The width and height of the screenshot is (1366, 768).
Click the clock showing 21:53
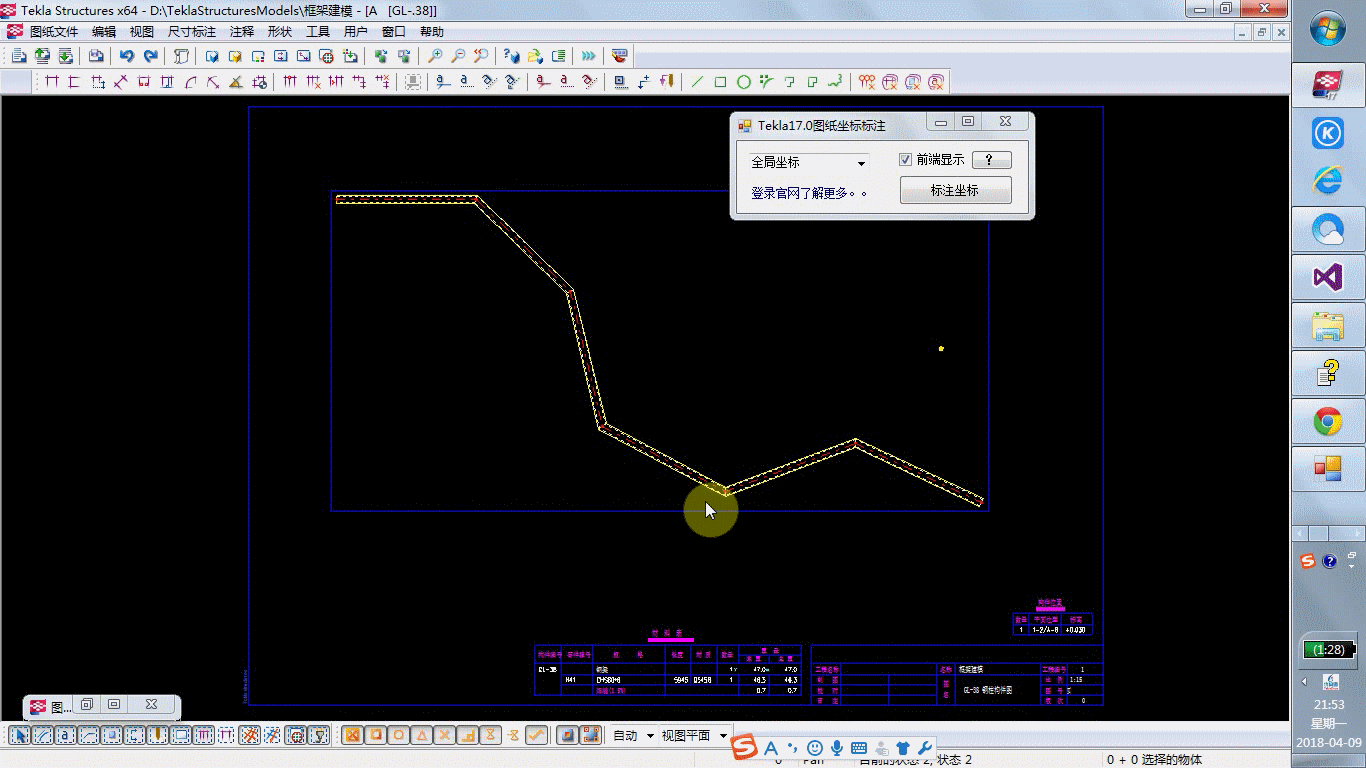(1328, 705)
